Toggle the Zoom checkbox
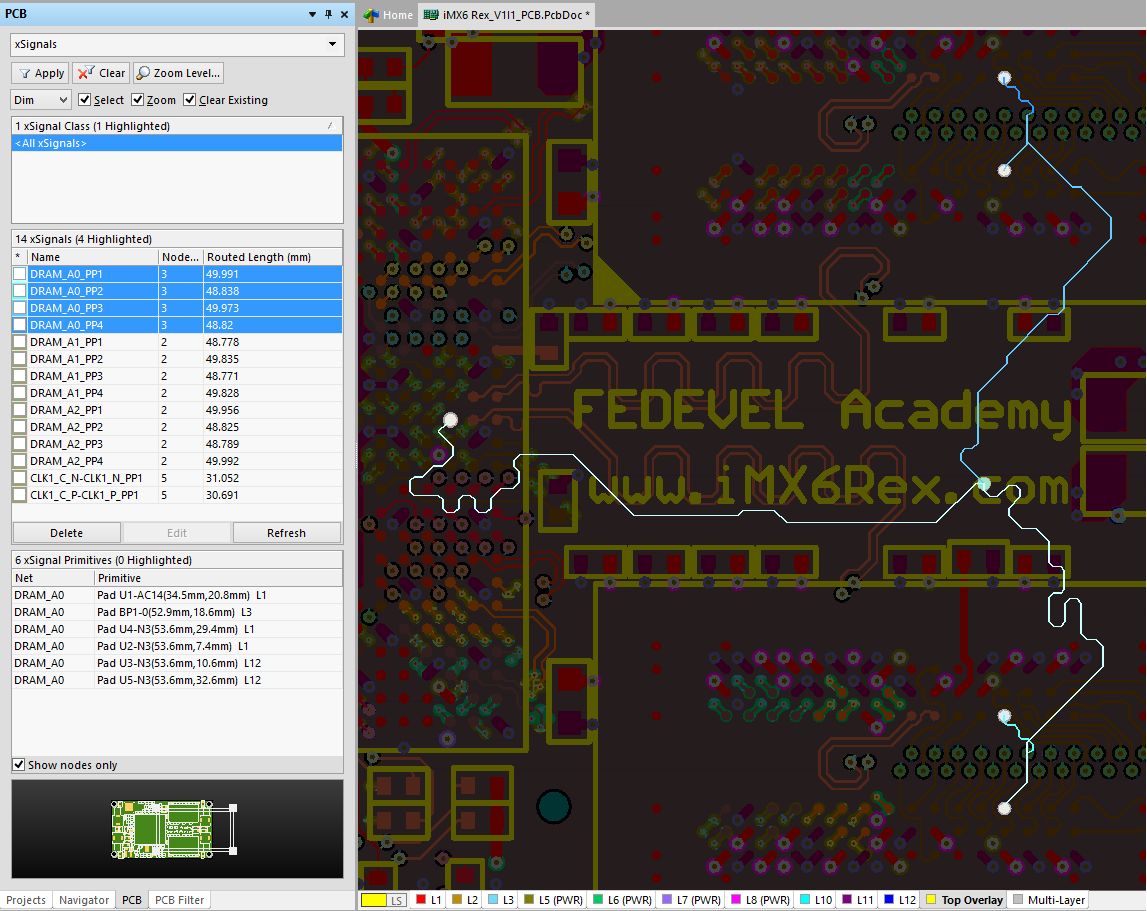 click(138, 100)
